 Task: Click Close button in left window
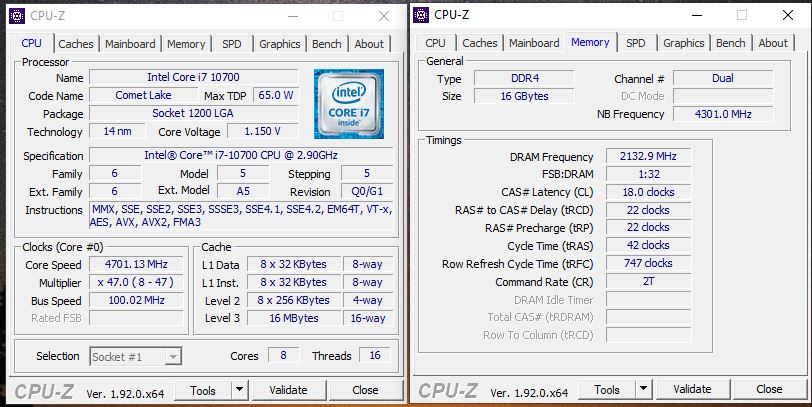click(365, 390)
